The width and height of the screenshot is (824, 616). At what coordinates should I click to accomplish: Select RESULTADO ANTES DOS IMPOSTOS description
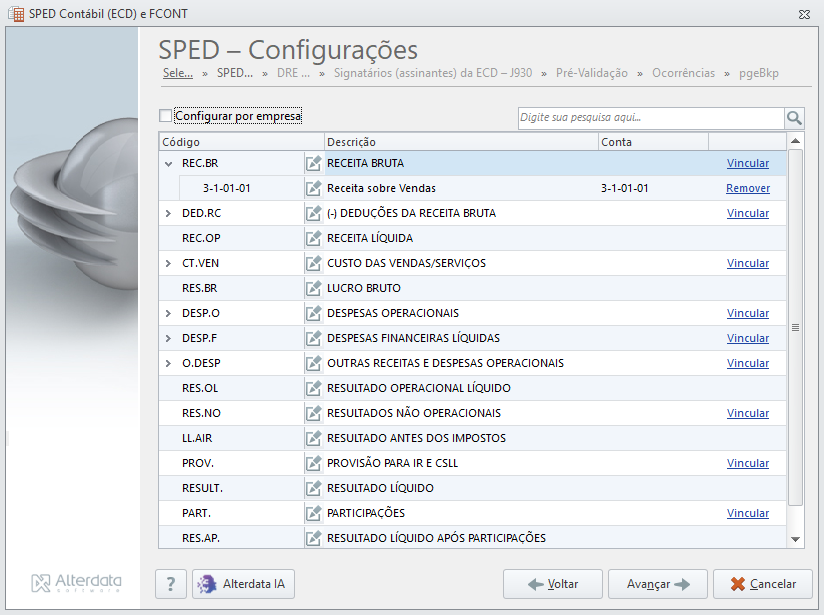pos(416,438)
